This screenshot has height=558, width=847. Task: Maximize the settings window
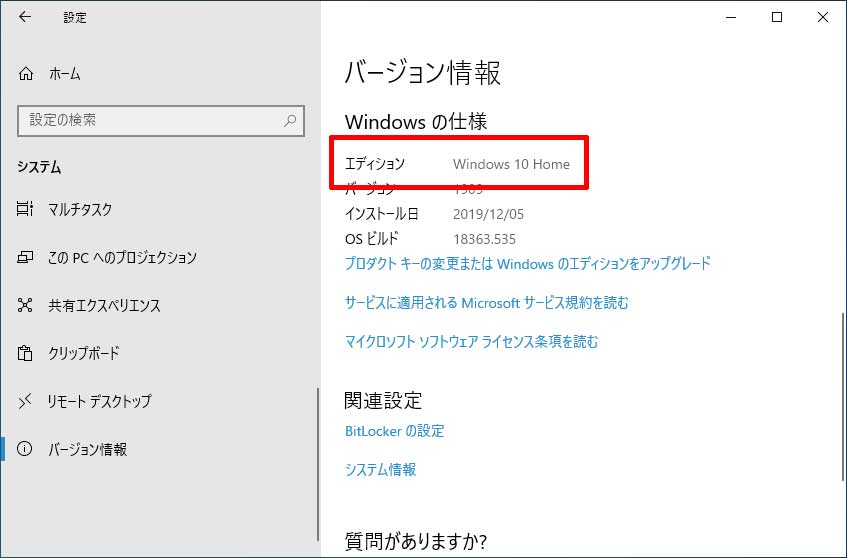[x=777, y=17]
